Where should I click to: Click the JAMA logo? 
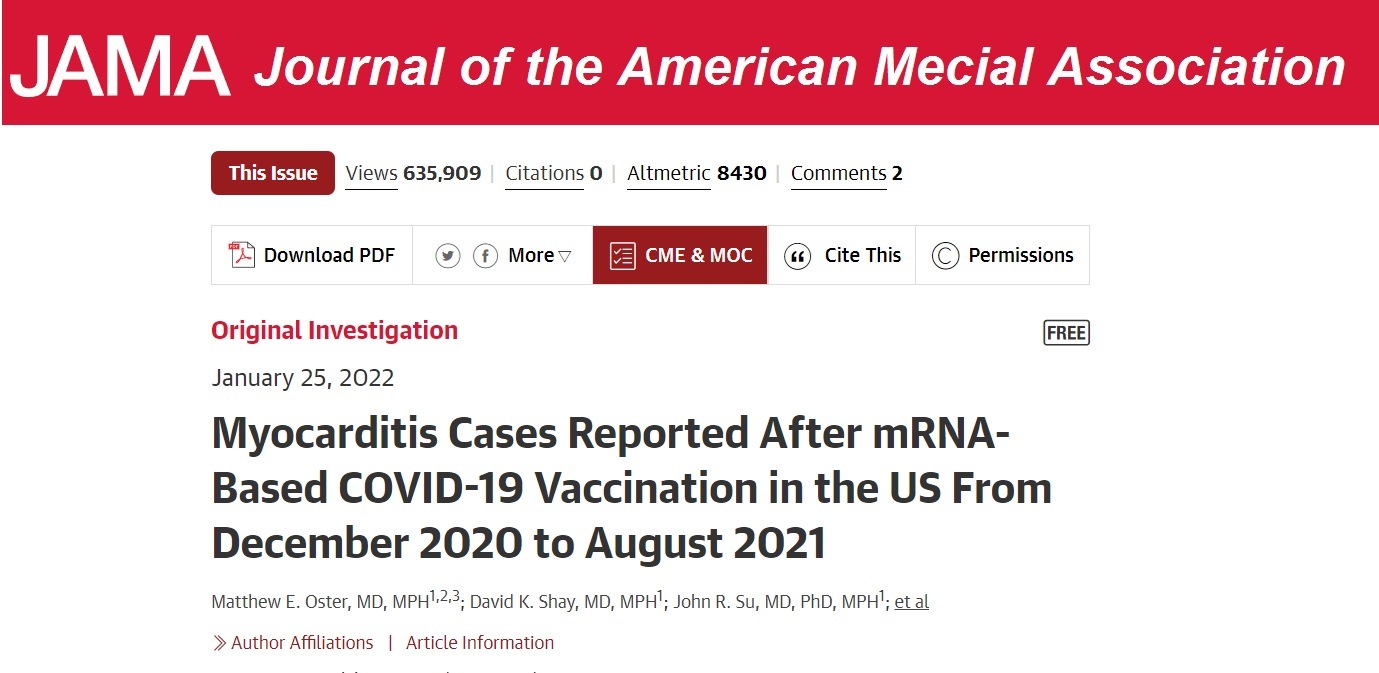[x=120, y=66]
